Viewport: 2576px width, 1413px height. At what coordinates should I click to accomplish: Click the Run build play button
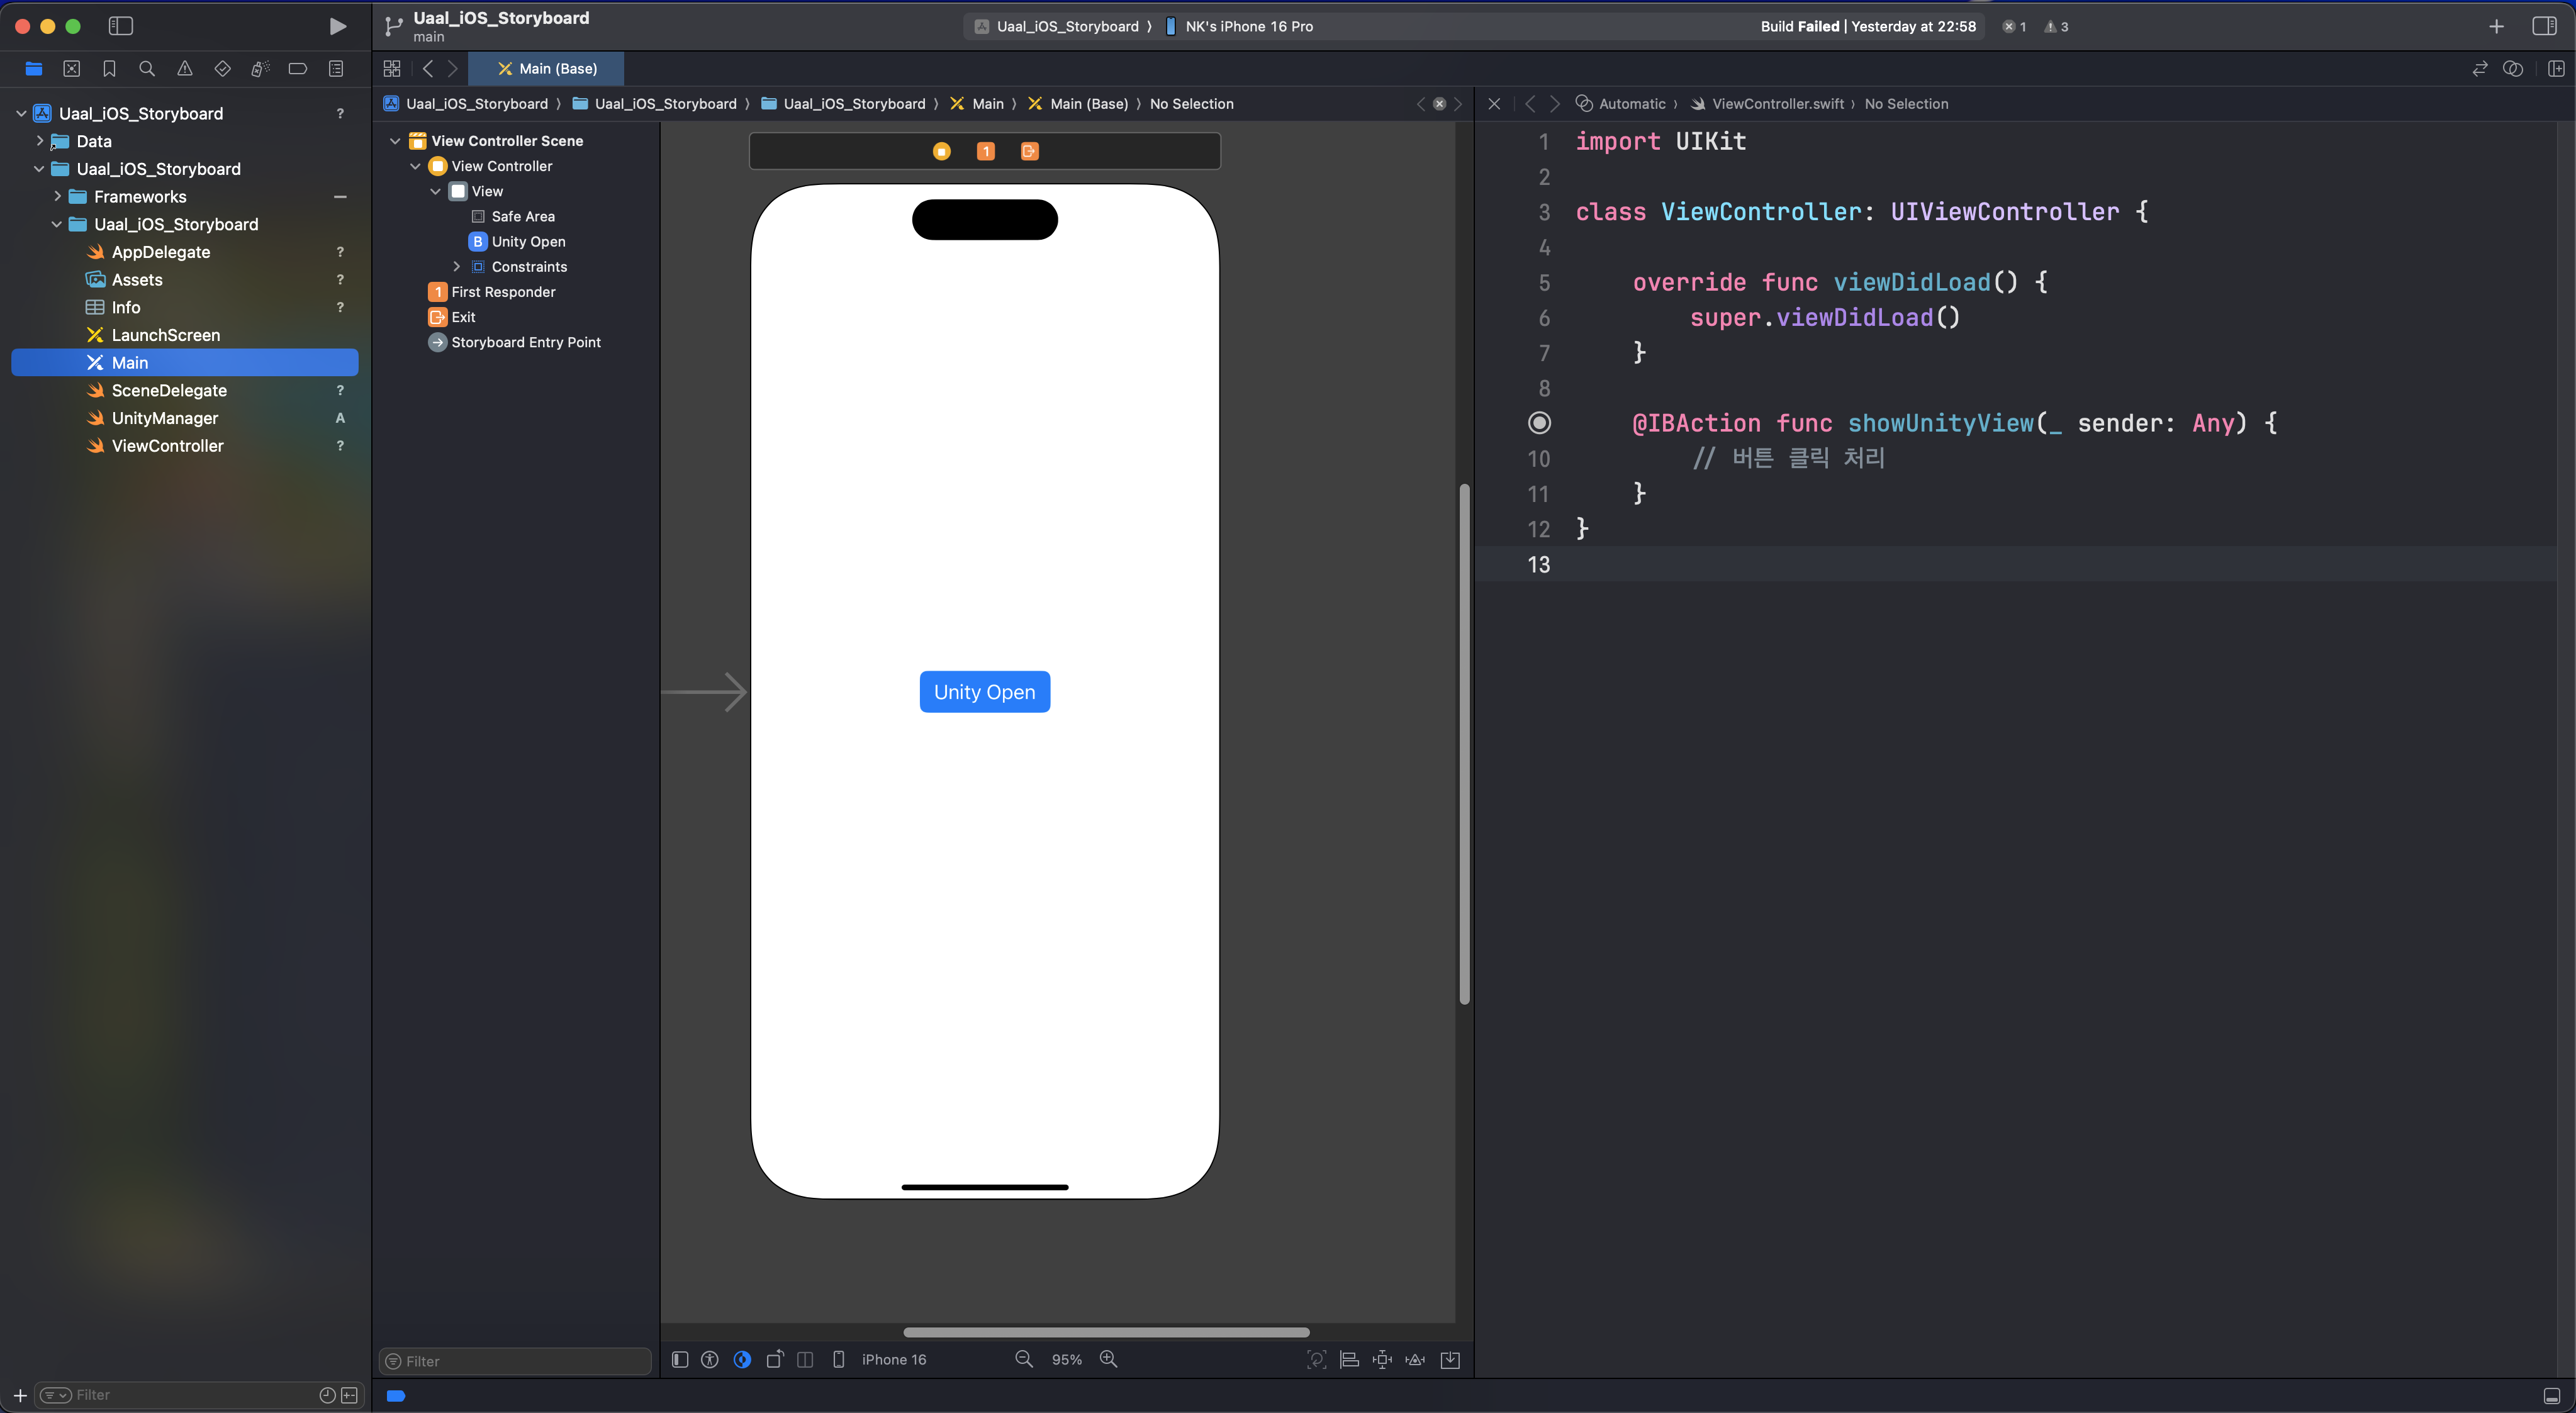tap(337, 26)
